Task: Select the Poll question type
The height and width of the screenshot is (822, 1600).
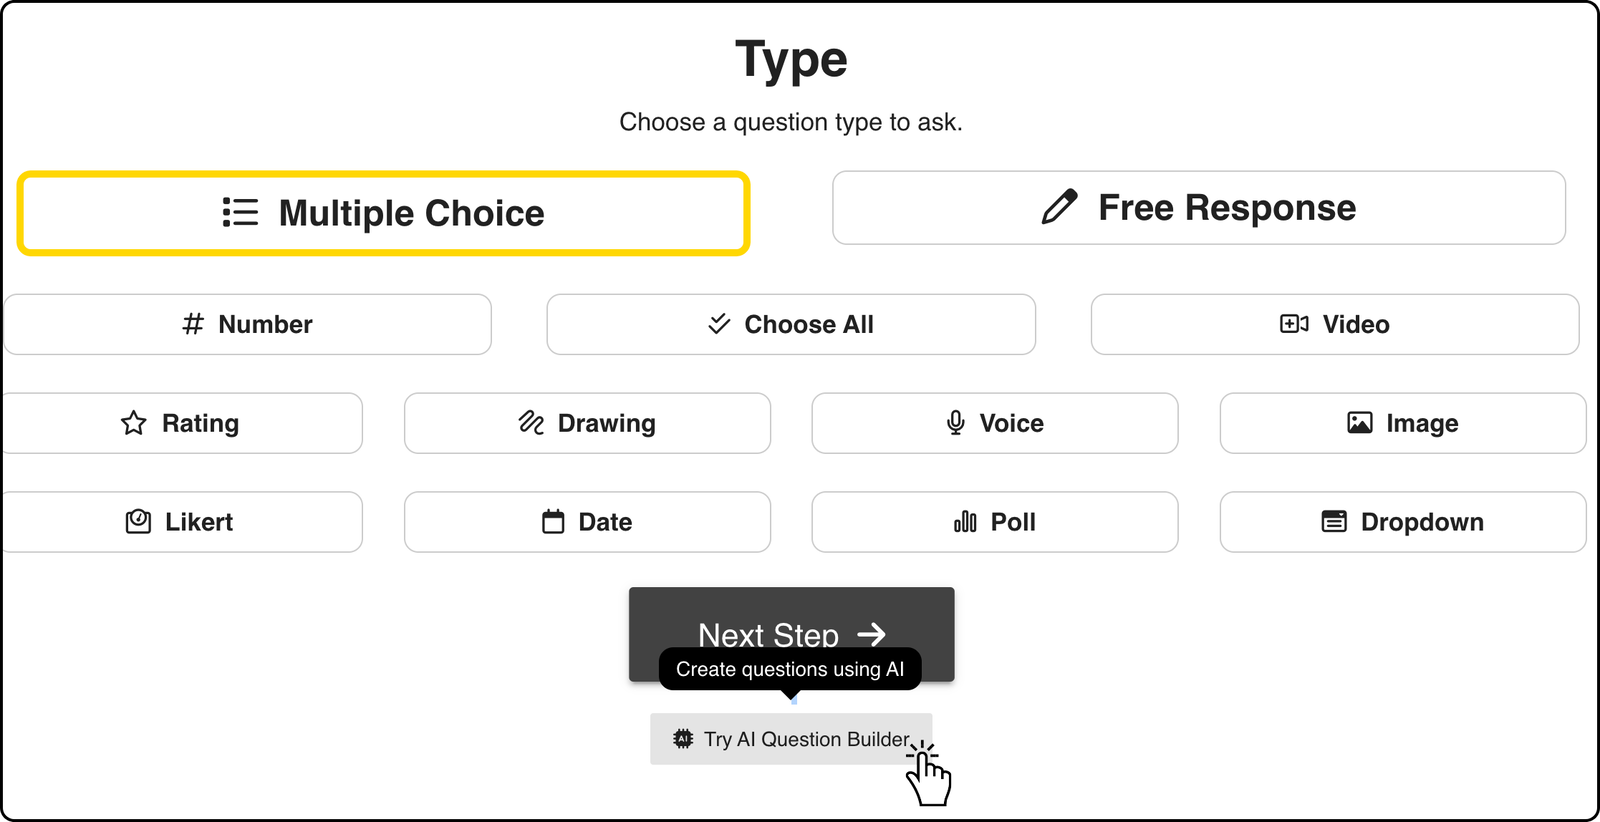Action: tap(995, 522)
